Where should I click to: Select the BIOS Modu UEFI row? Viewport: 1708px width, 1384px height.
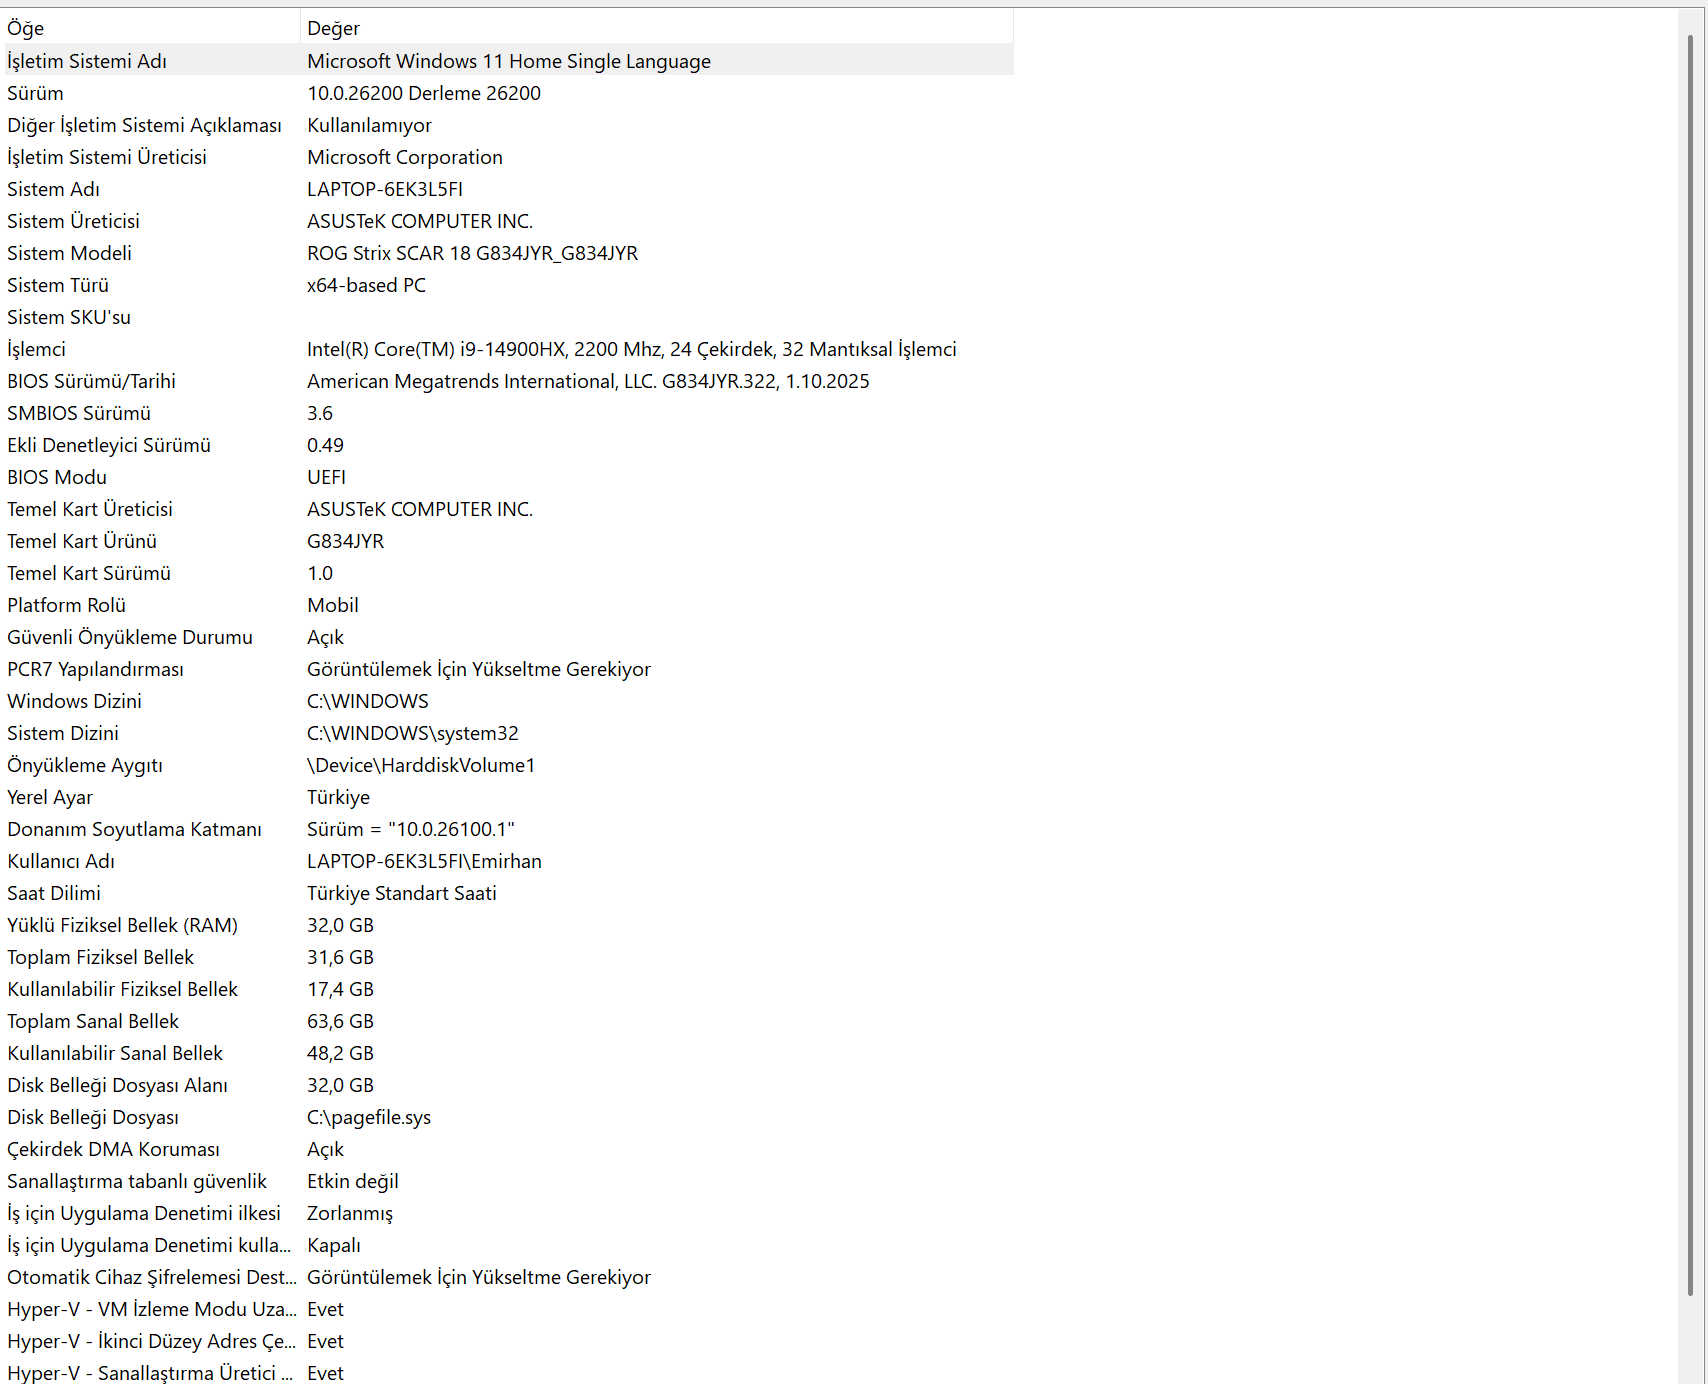point(508,477)
